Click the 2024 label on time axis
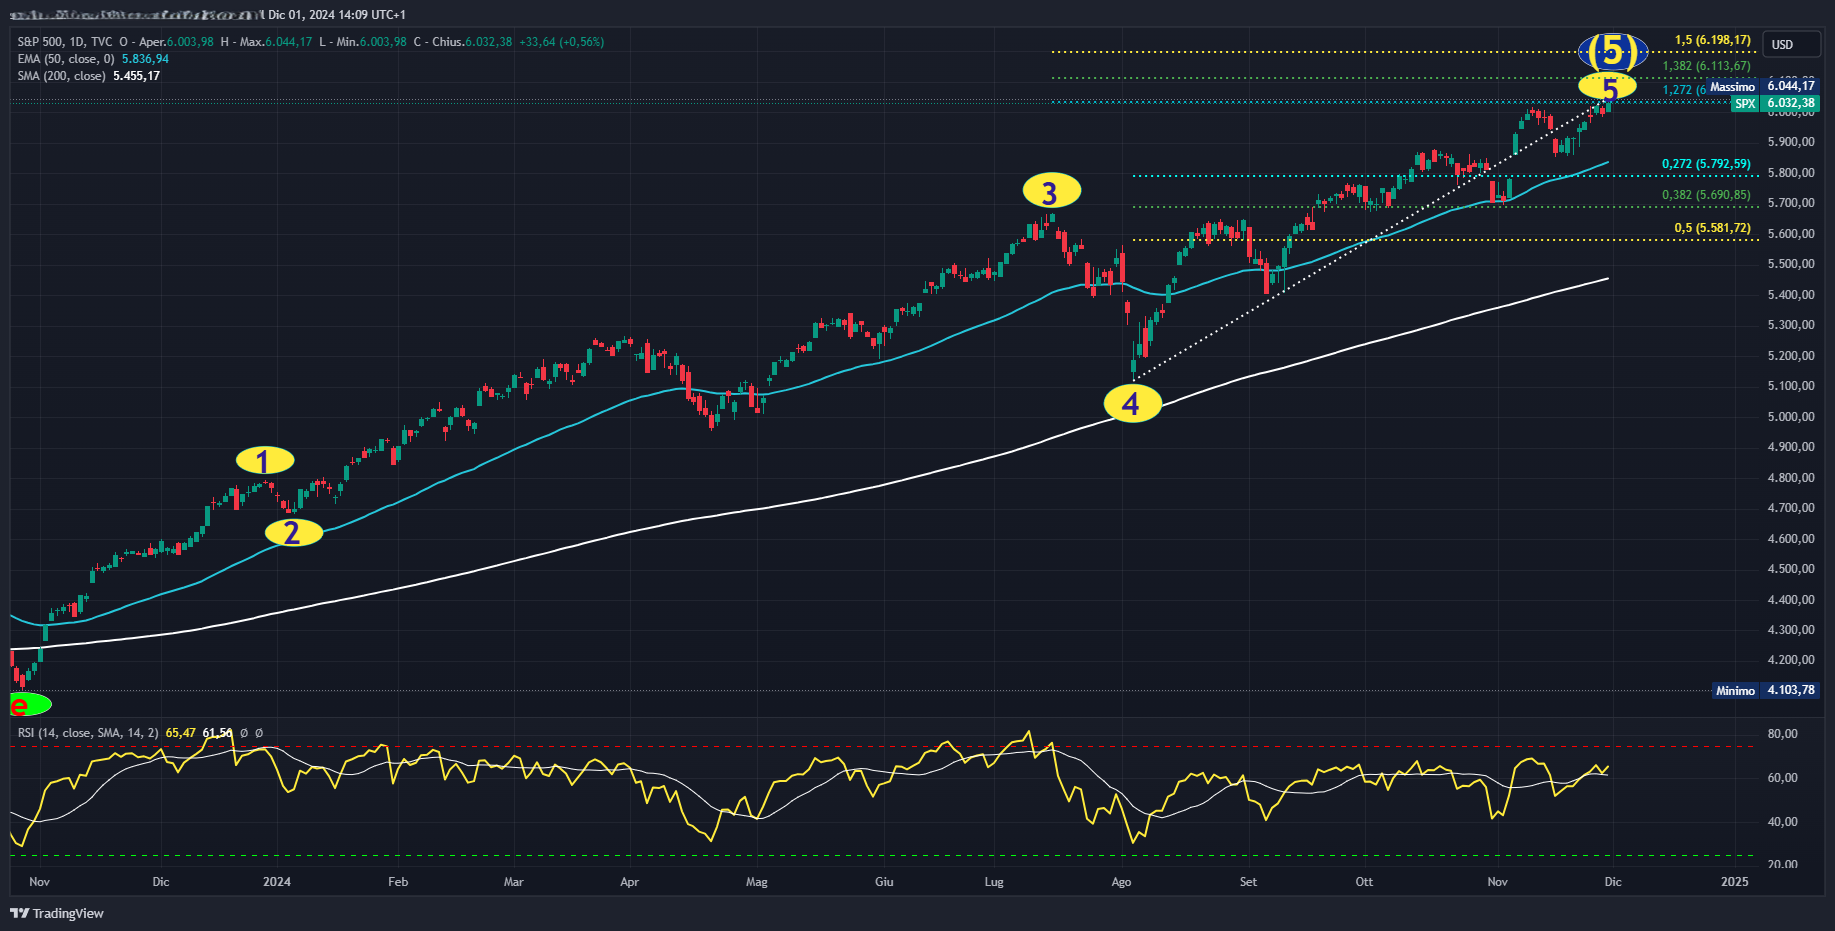This screenshot has width=1835, height=931. [x=277, y=882]
